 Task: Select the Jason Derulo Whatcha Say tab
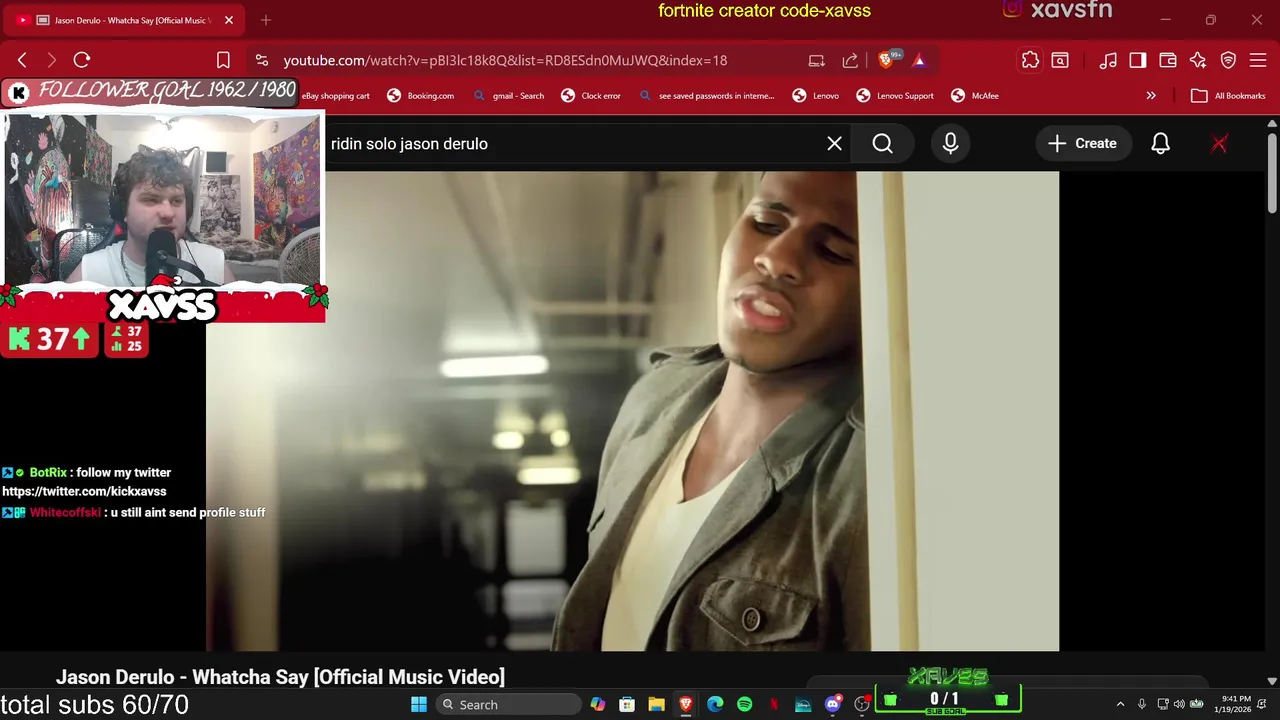pyautogui.click(x=125, y=20)
